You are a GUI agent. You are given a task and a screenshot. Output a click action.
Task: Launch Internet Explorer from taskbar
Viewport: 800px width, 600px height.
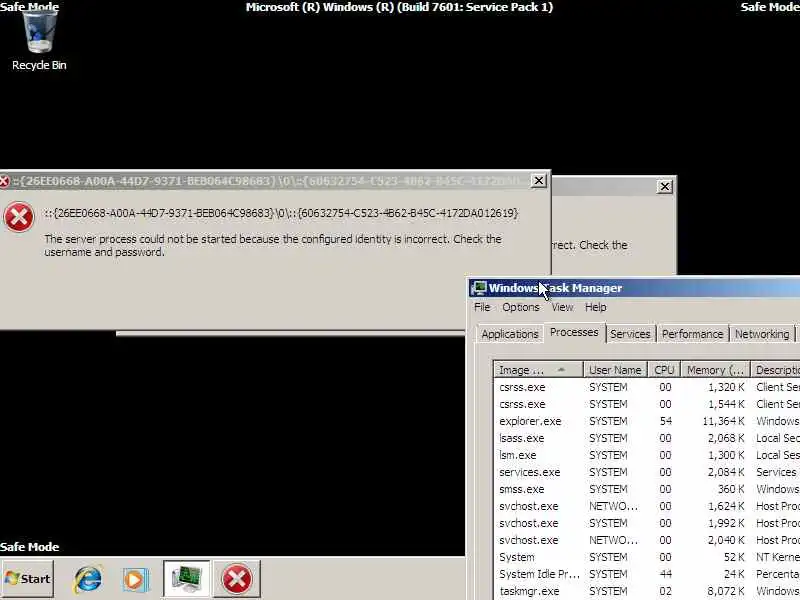(x=88, y=579)
